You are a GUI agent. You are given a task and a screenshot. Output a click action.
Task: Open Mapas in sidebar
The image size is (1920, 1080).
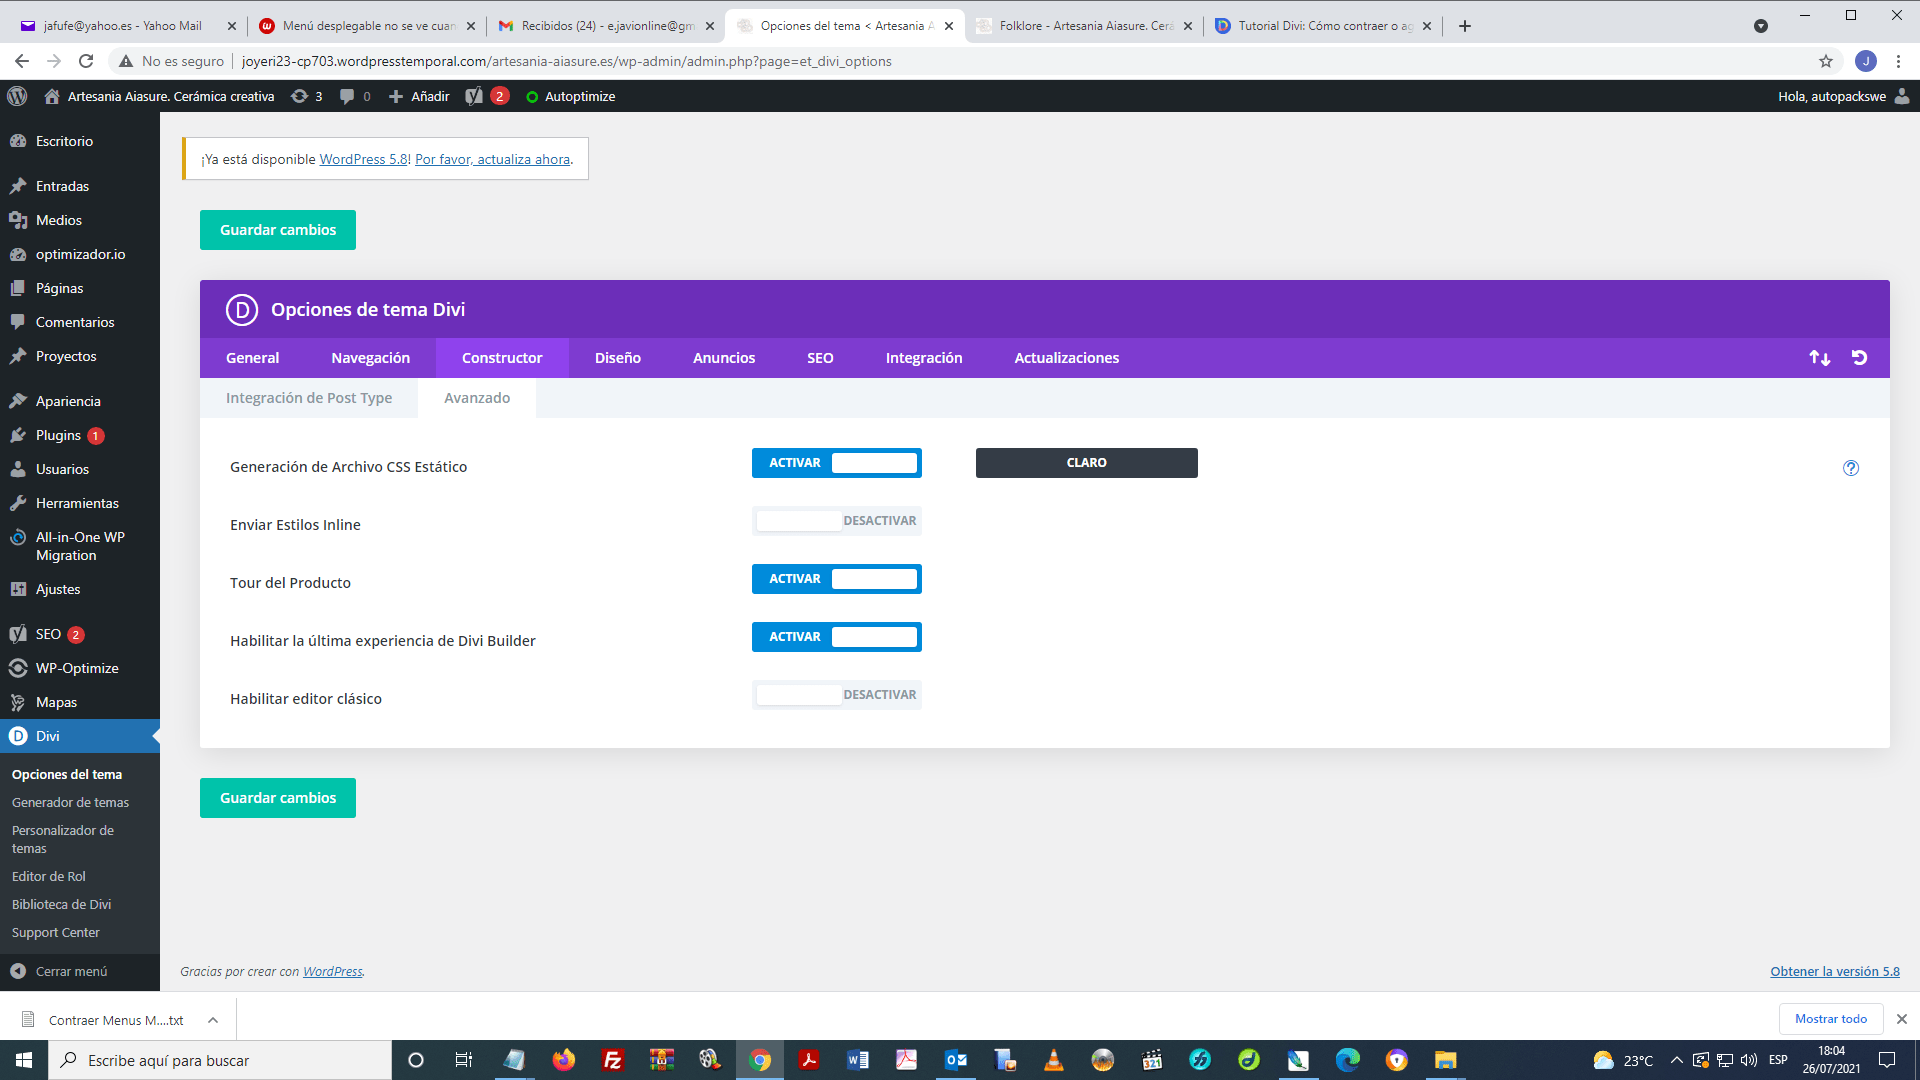coord(80,702)
